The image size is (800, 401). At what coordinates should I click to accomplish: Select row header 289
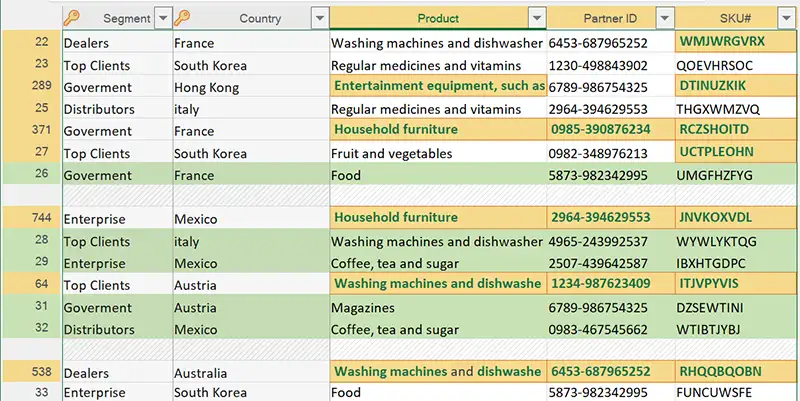pyautogui.click(x=33, y=85)
